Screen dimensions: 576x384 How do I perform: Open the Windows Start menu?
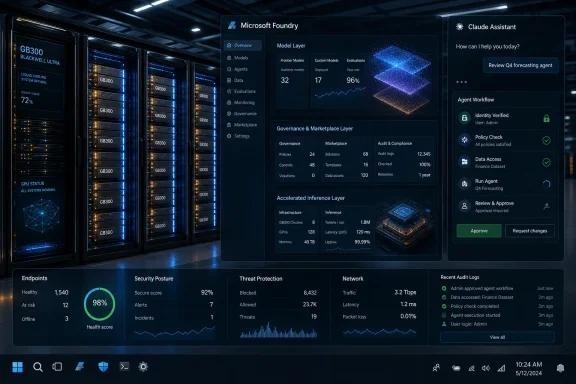click(17, 367)
